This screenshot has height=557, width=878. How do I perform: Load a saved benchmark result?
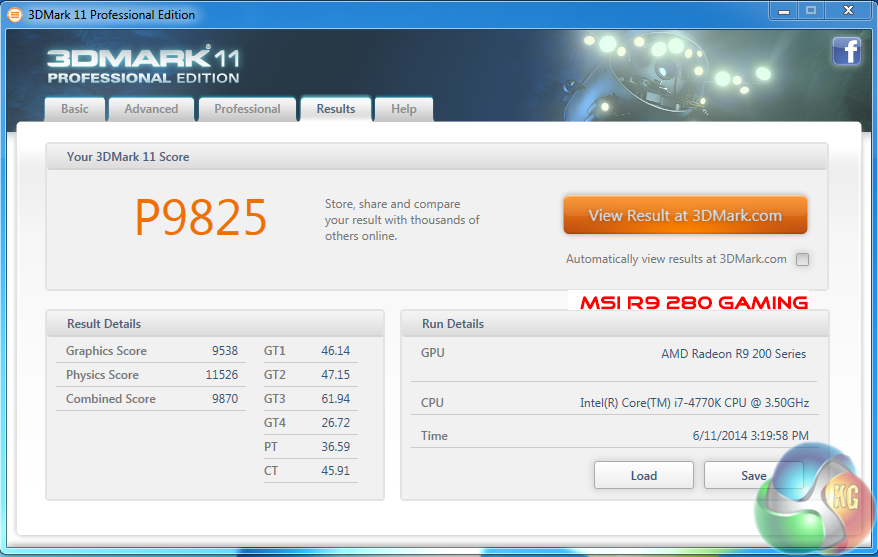(643, 475)
